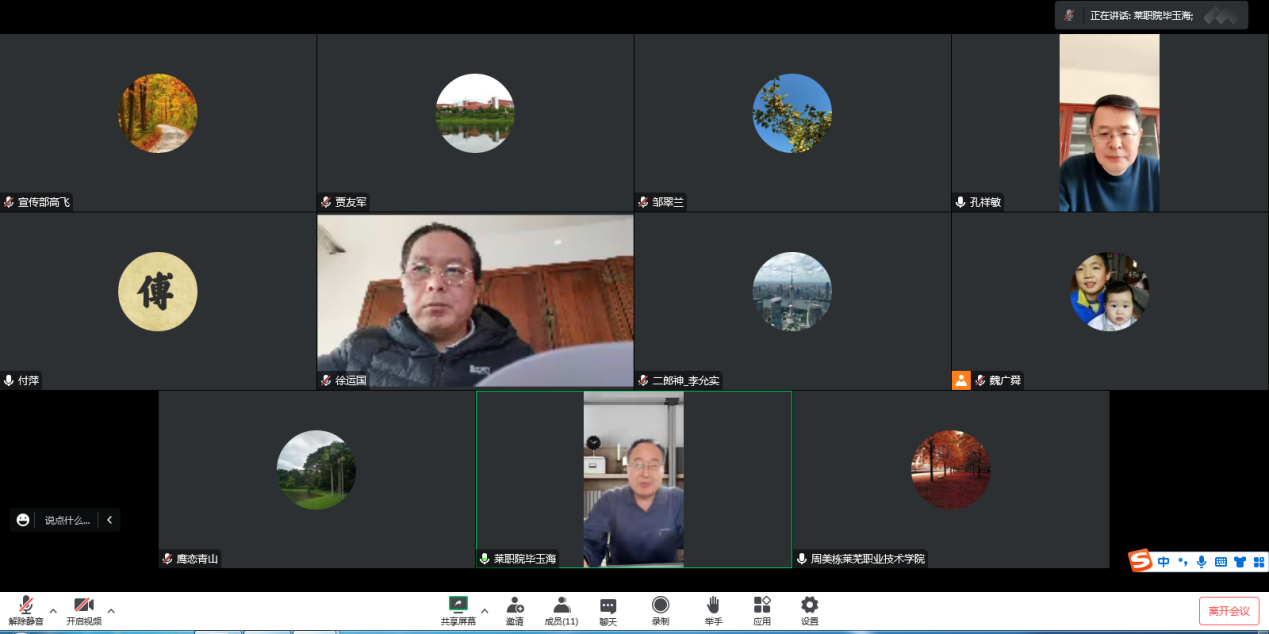
Task: Click the 邀请 (Invite) icon
Action: 514,605
